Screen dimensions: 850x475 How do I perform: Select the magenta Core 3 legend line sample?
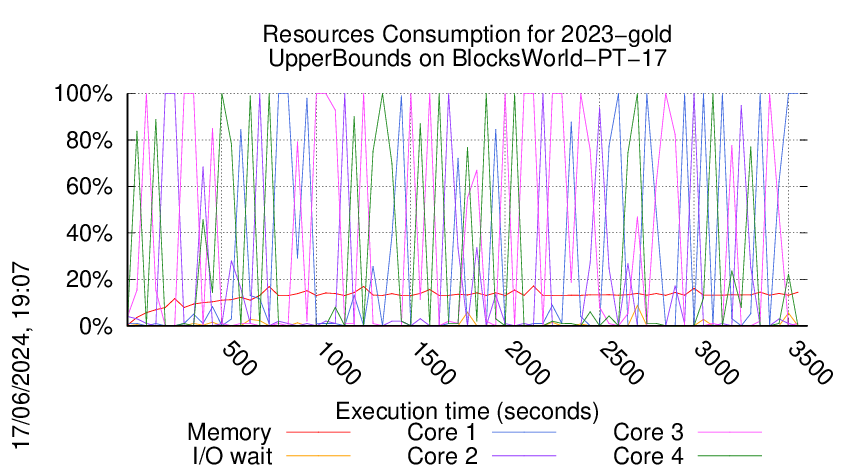(730, 432)
